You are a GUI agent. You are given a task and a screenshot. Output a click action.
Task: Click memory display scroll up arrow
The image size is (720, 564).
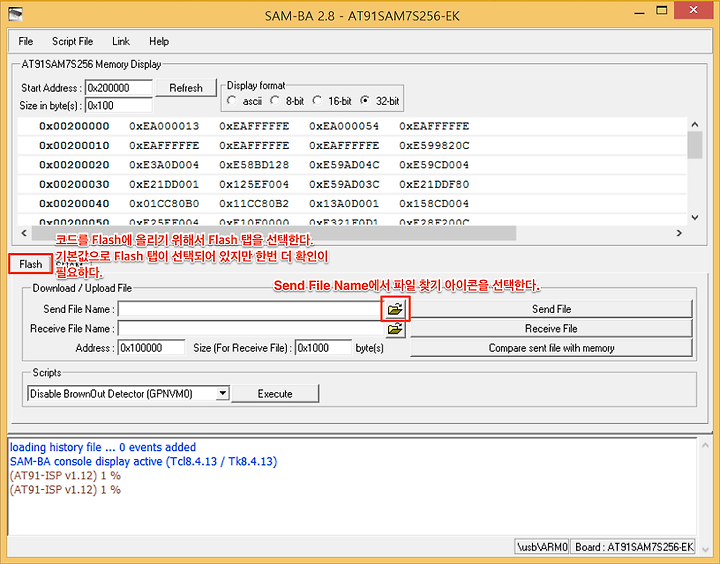pyautogui.click(x=695, y=124)
